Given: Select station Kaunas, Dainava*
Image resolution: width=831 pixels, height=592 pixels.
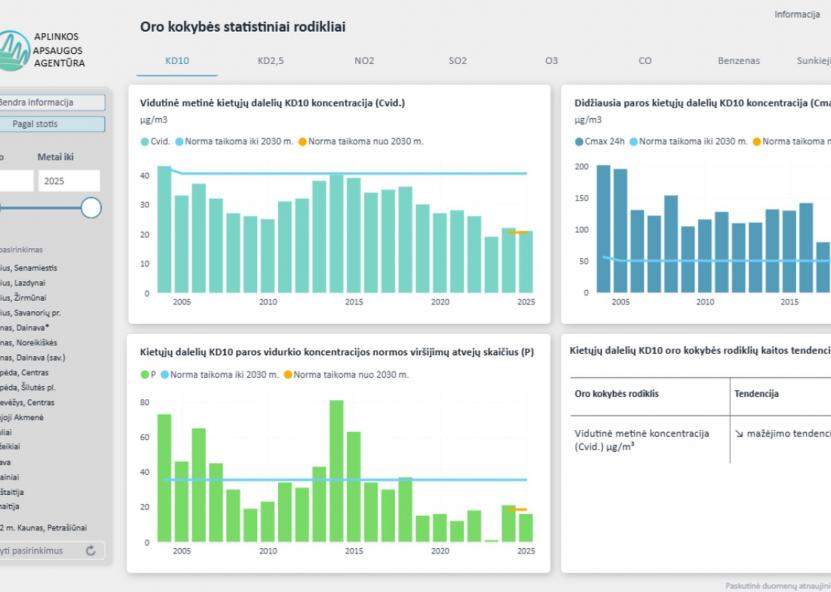Looking at the screenshot, I should click(24, 328).
